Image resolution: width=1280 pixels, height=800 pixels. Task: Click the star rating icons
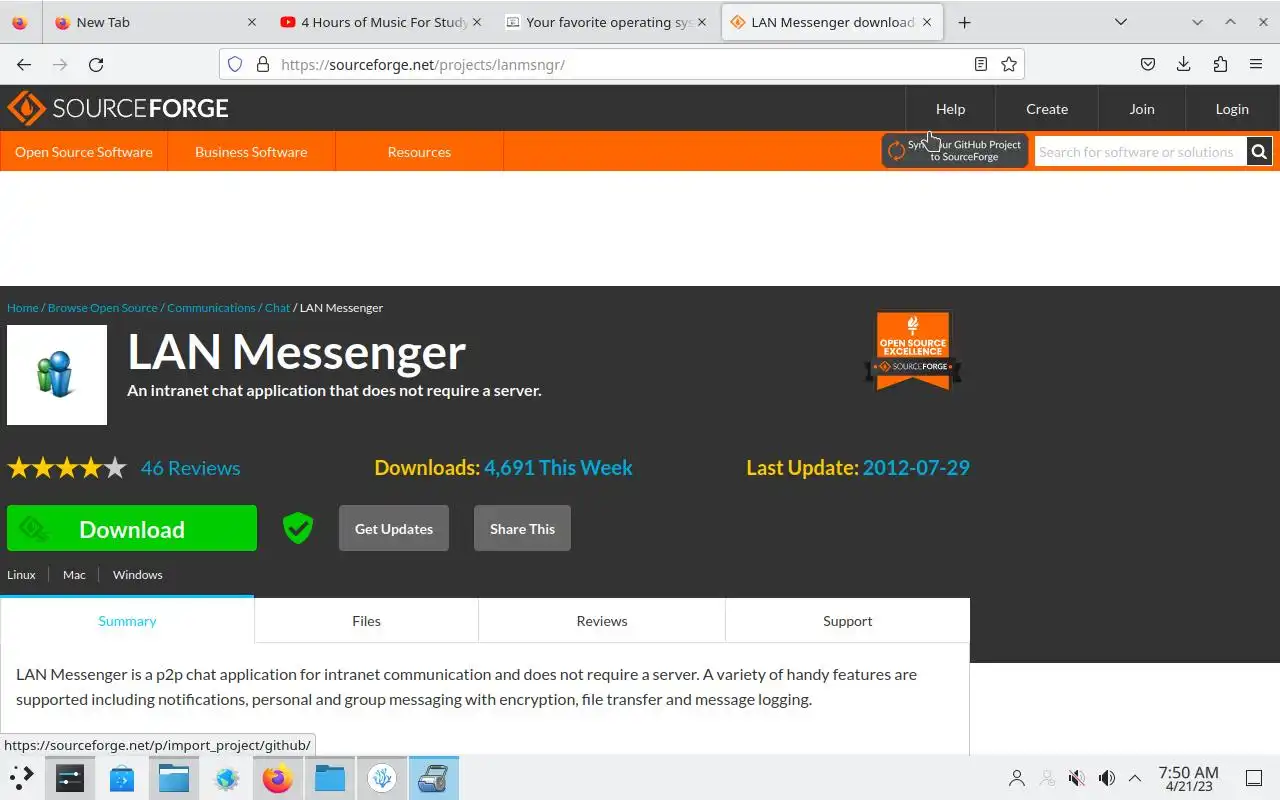tap(67, 468)
